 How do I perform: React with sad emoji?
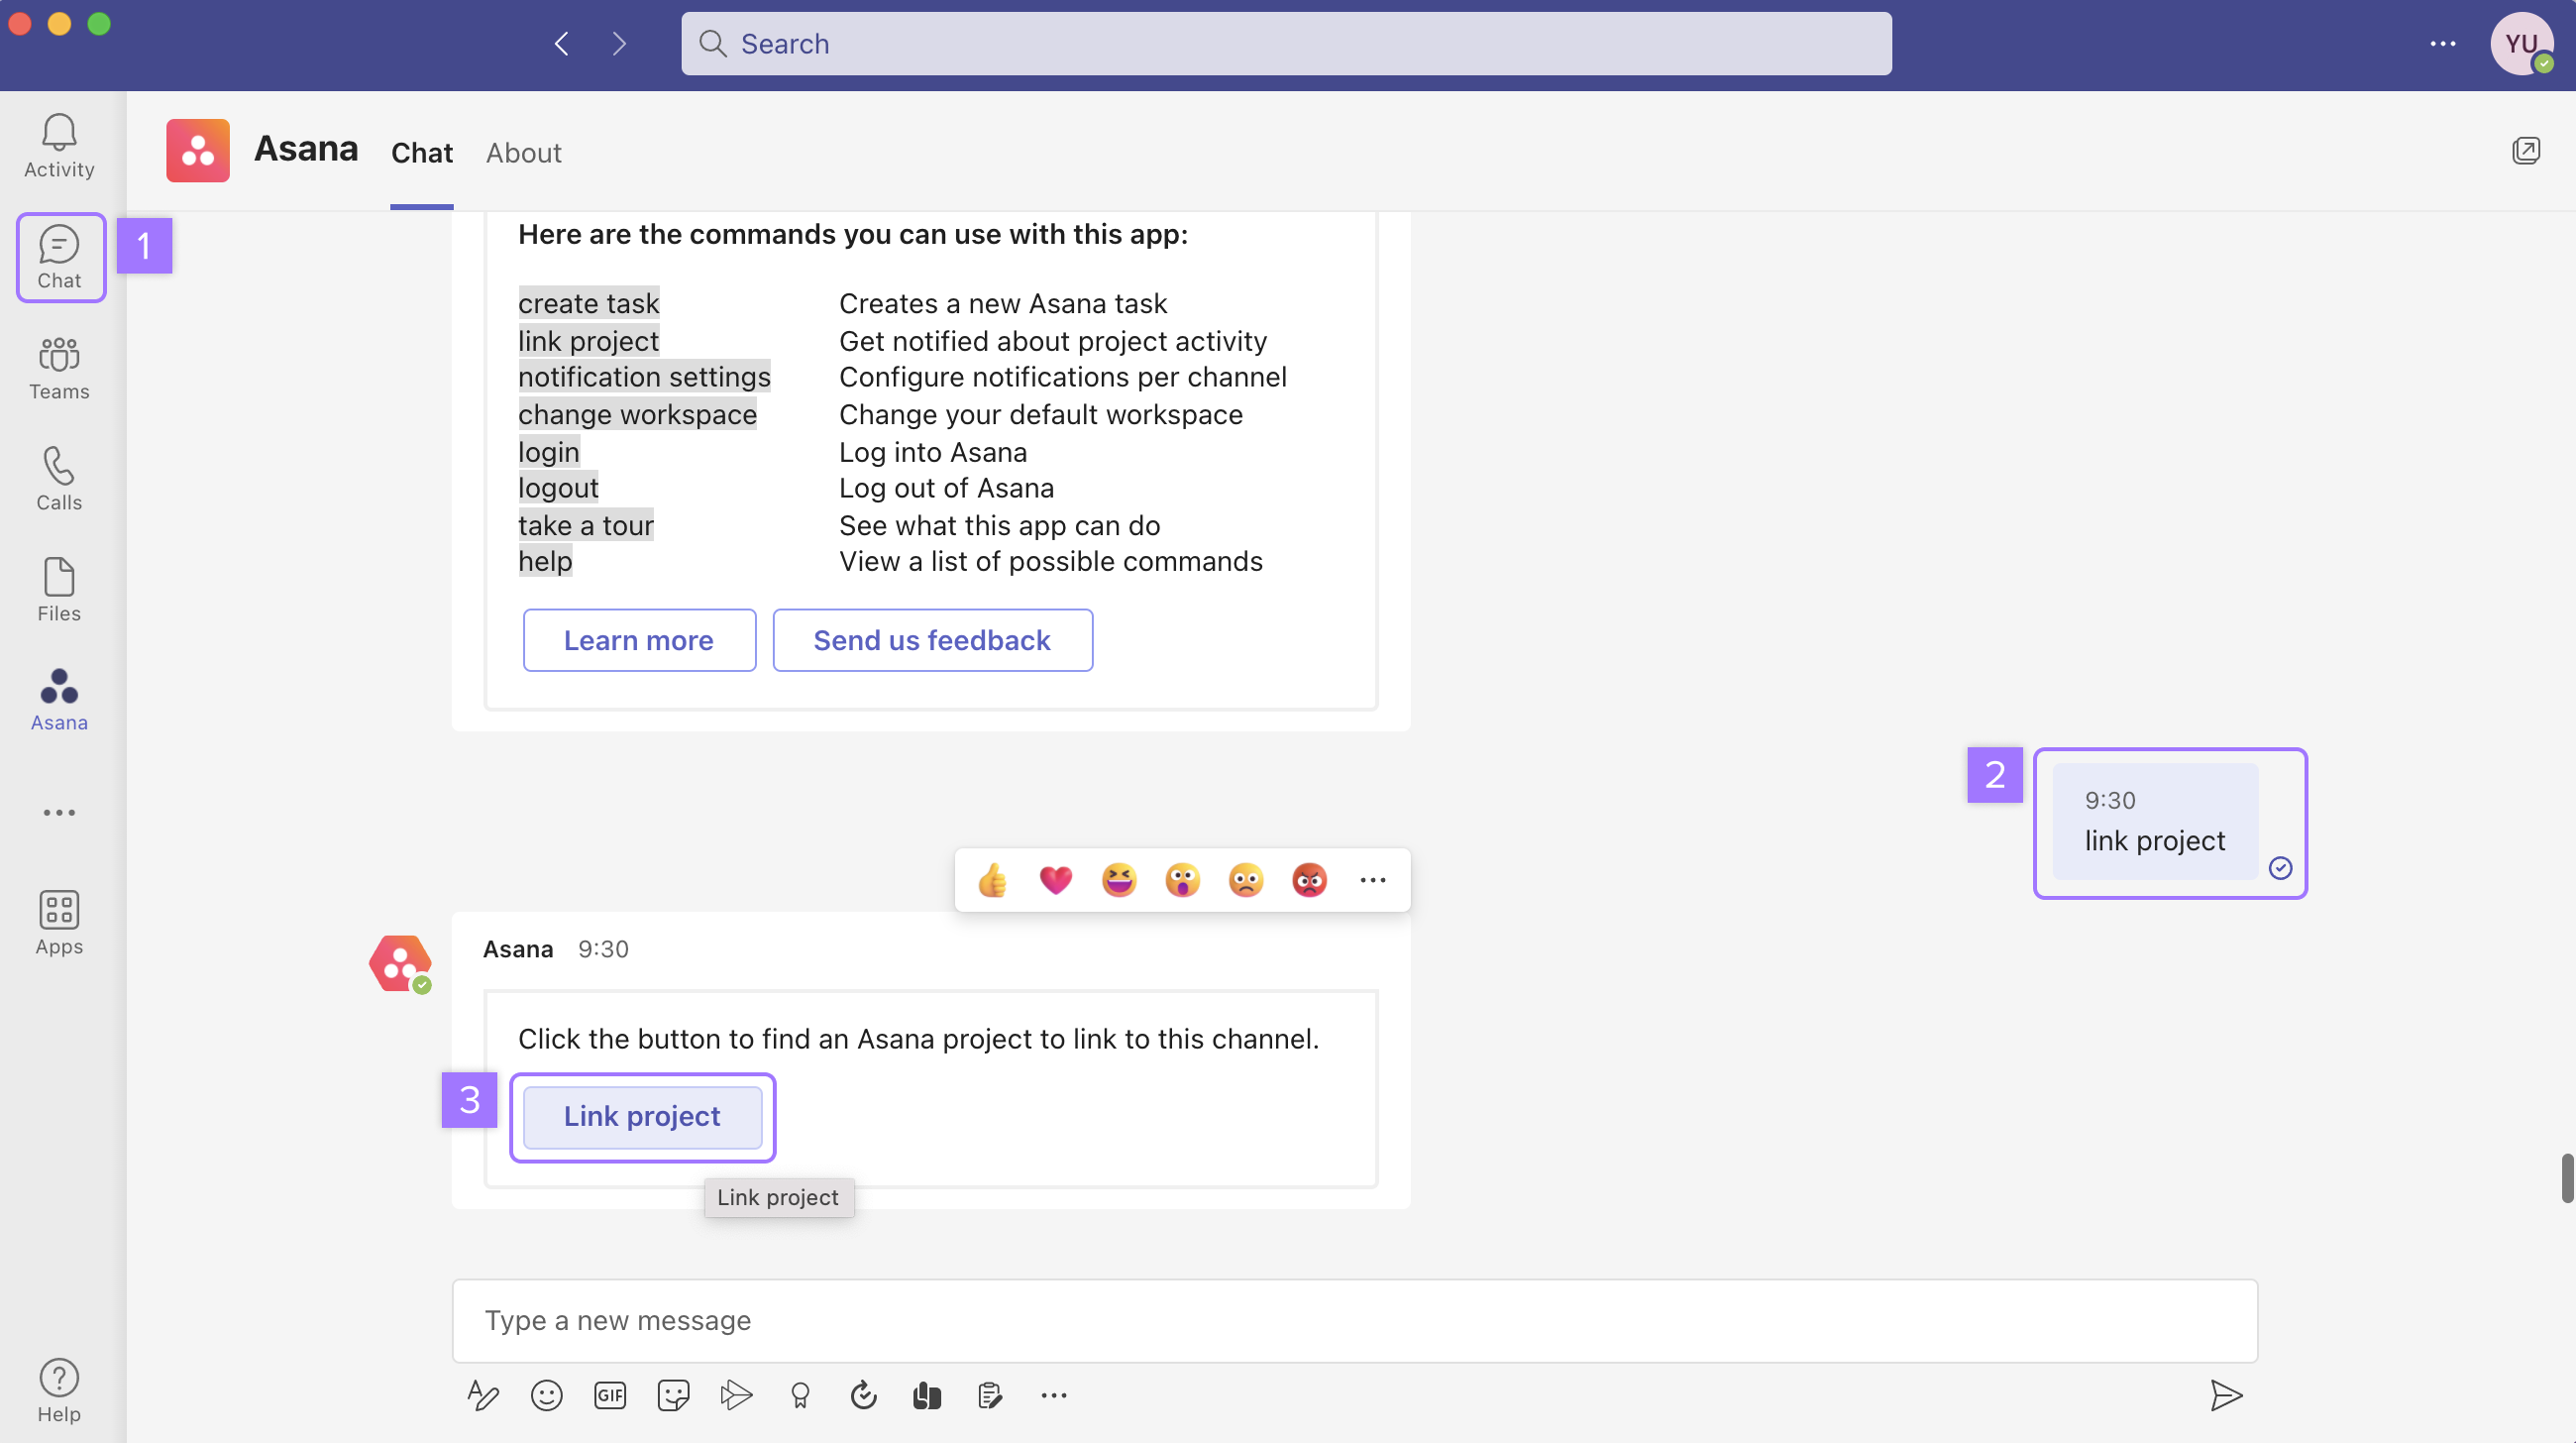tap(1246, 880)
